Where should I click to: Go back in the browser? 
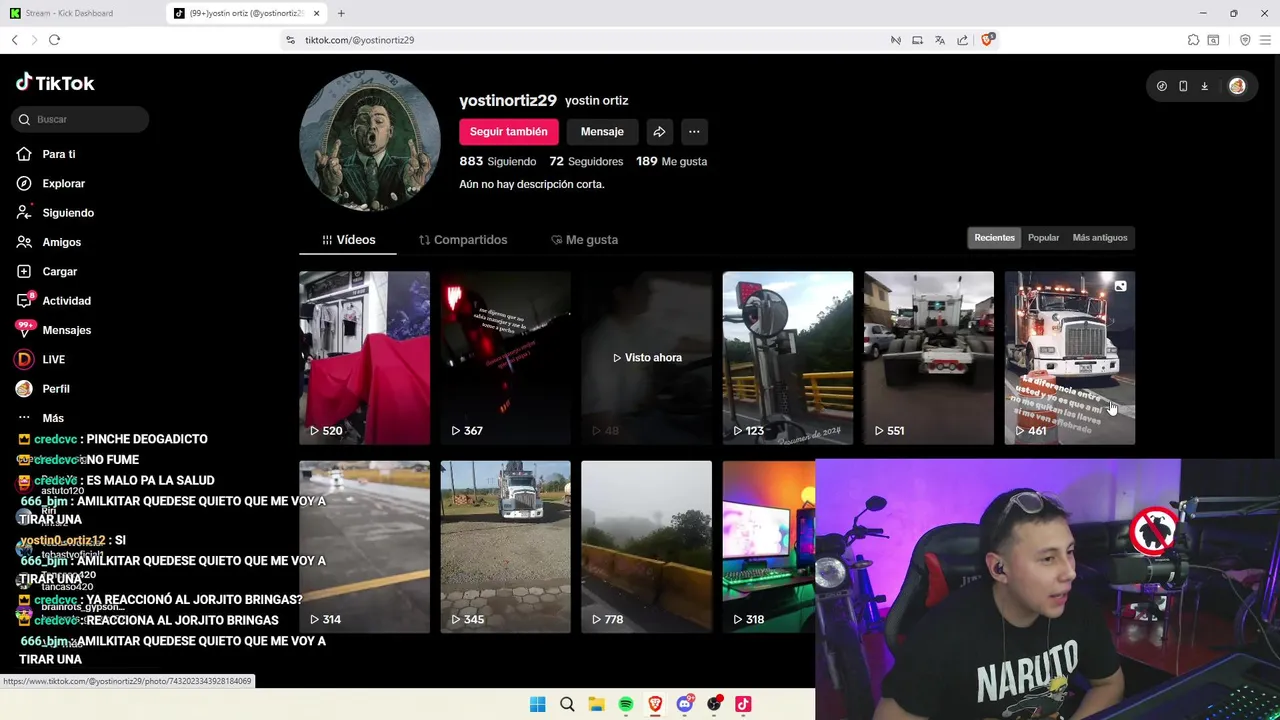pos(14,40)
